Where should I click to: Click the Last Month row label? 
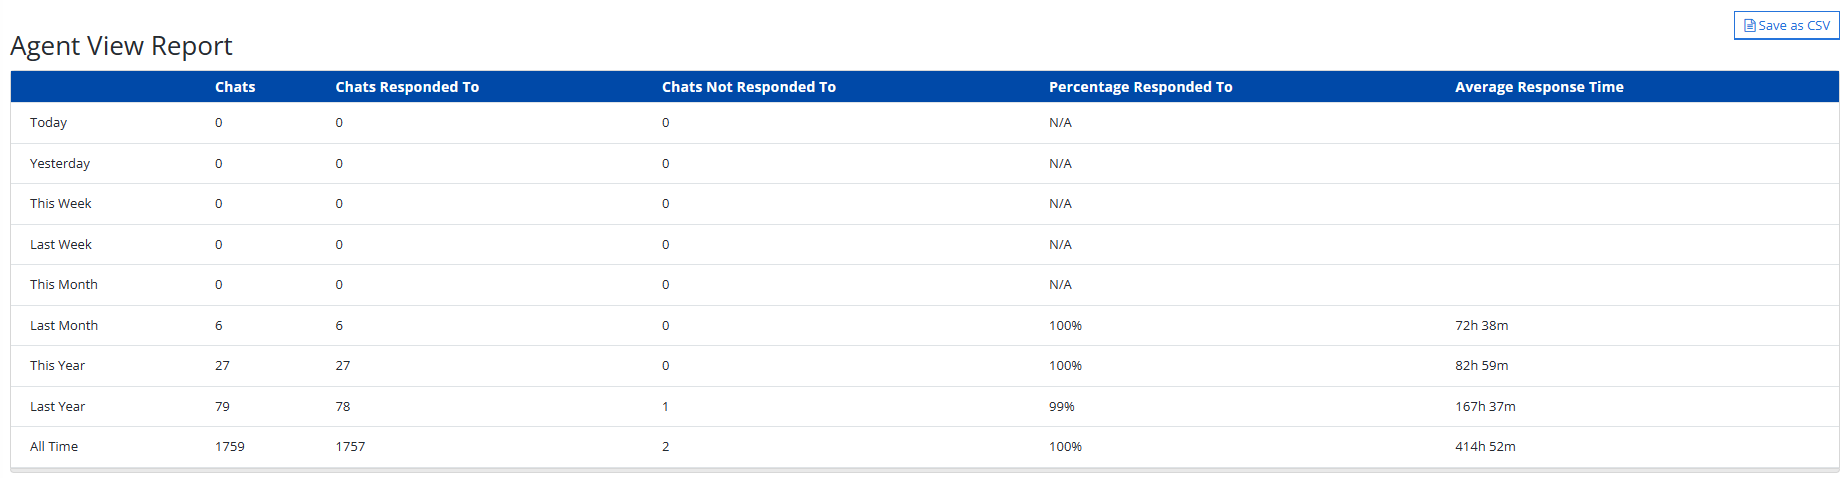point(64,326)
